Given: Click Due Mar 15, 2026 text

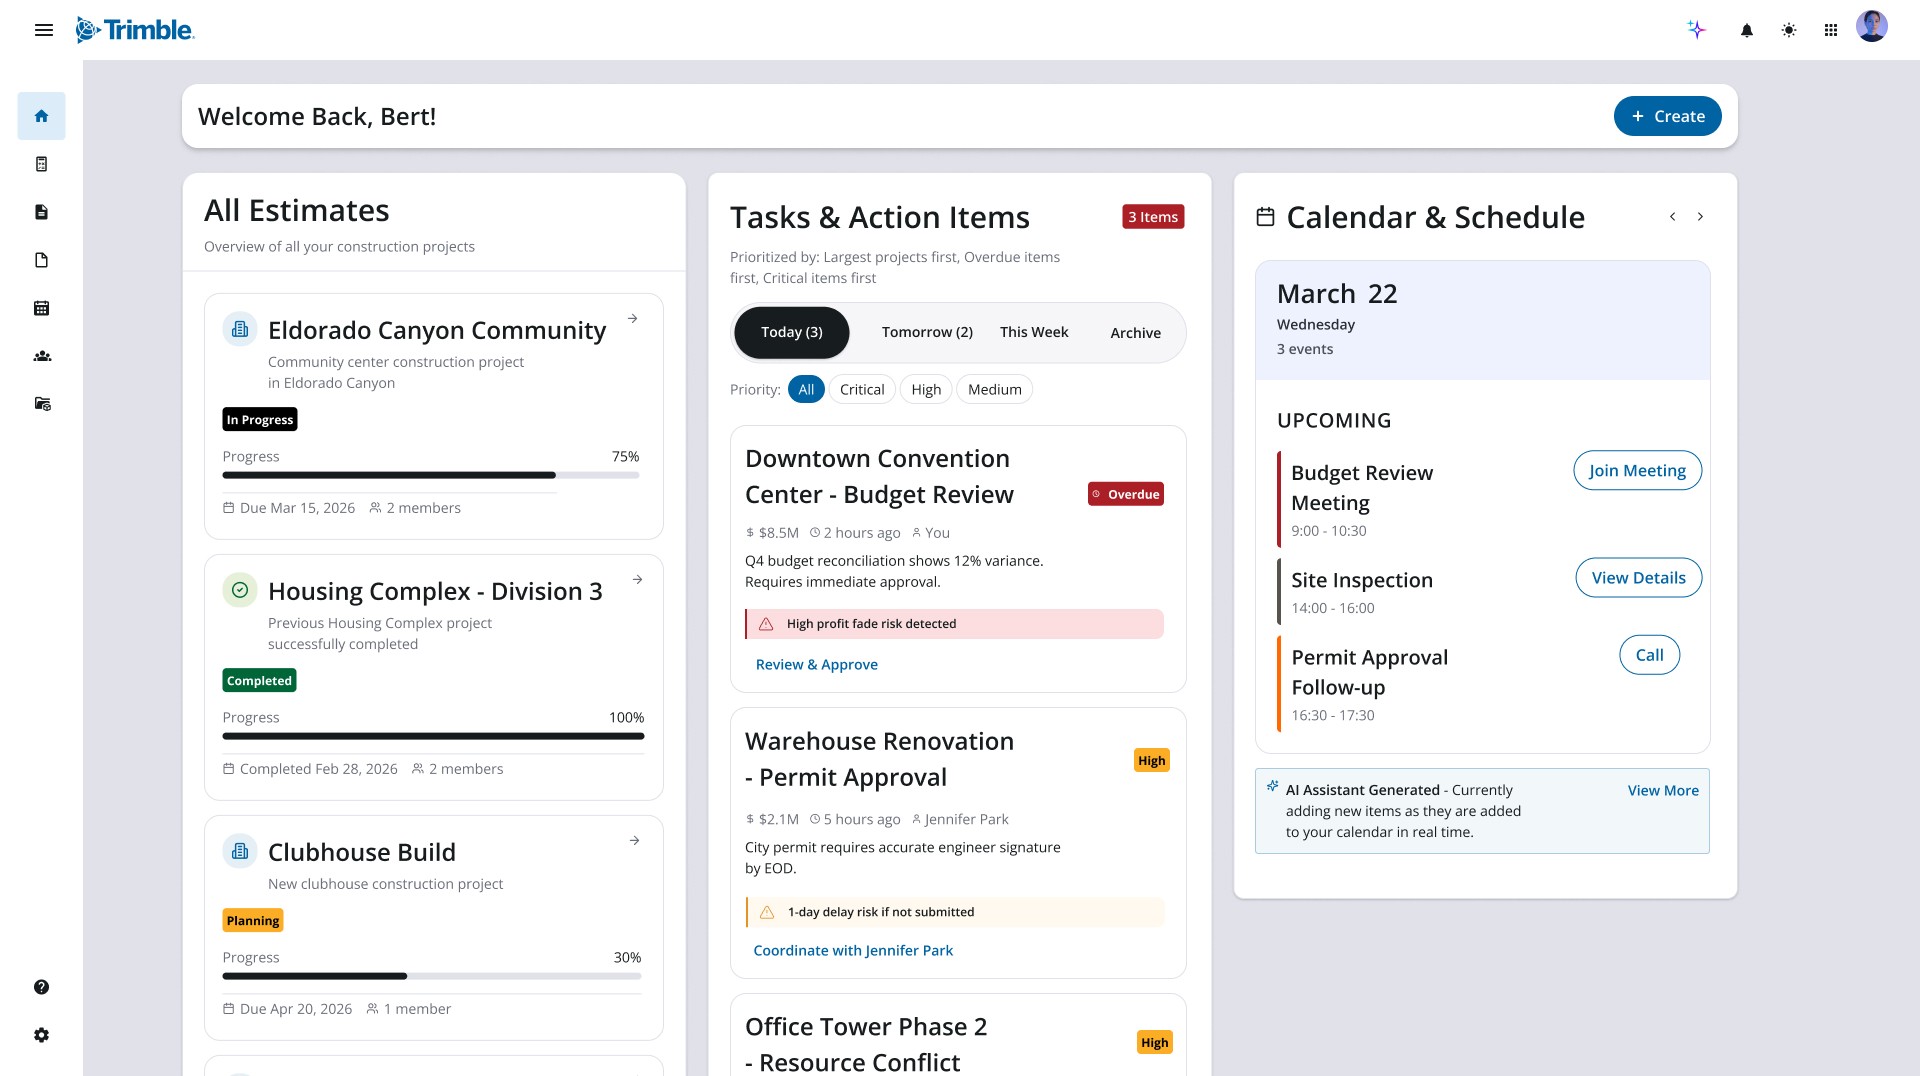Looking at the screenshot, I should pyautogui.click(x=297, y=508).
